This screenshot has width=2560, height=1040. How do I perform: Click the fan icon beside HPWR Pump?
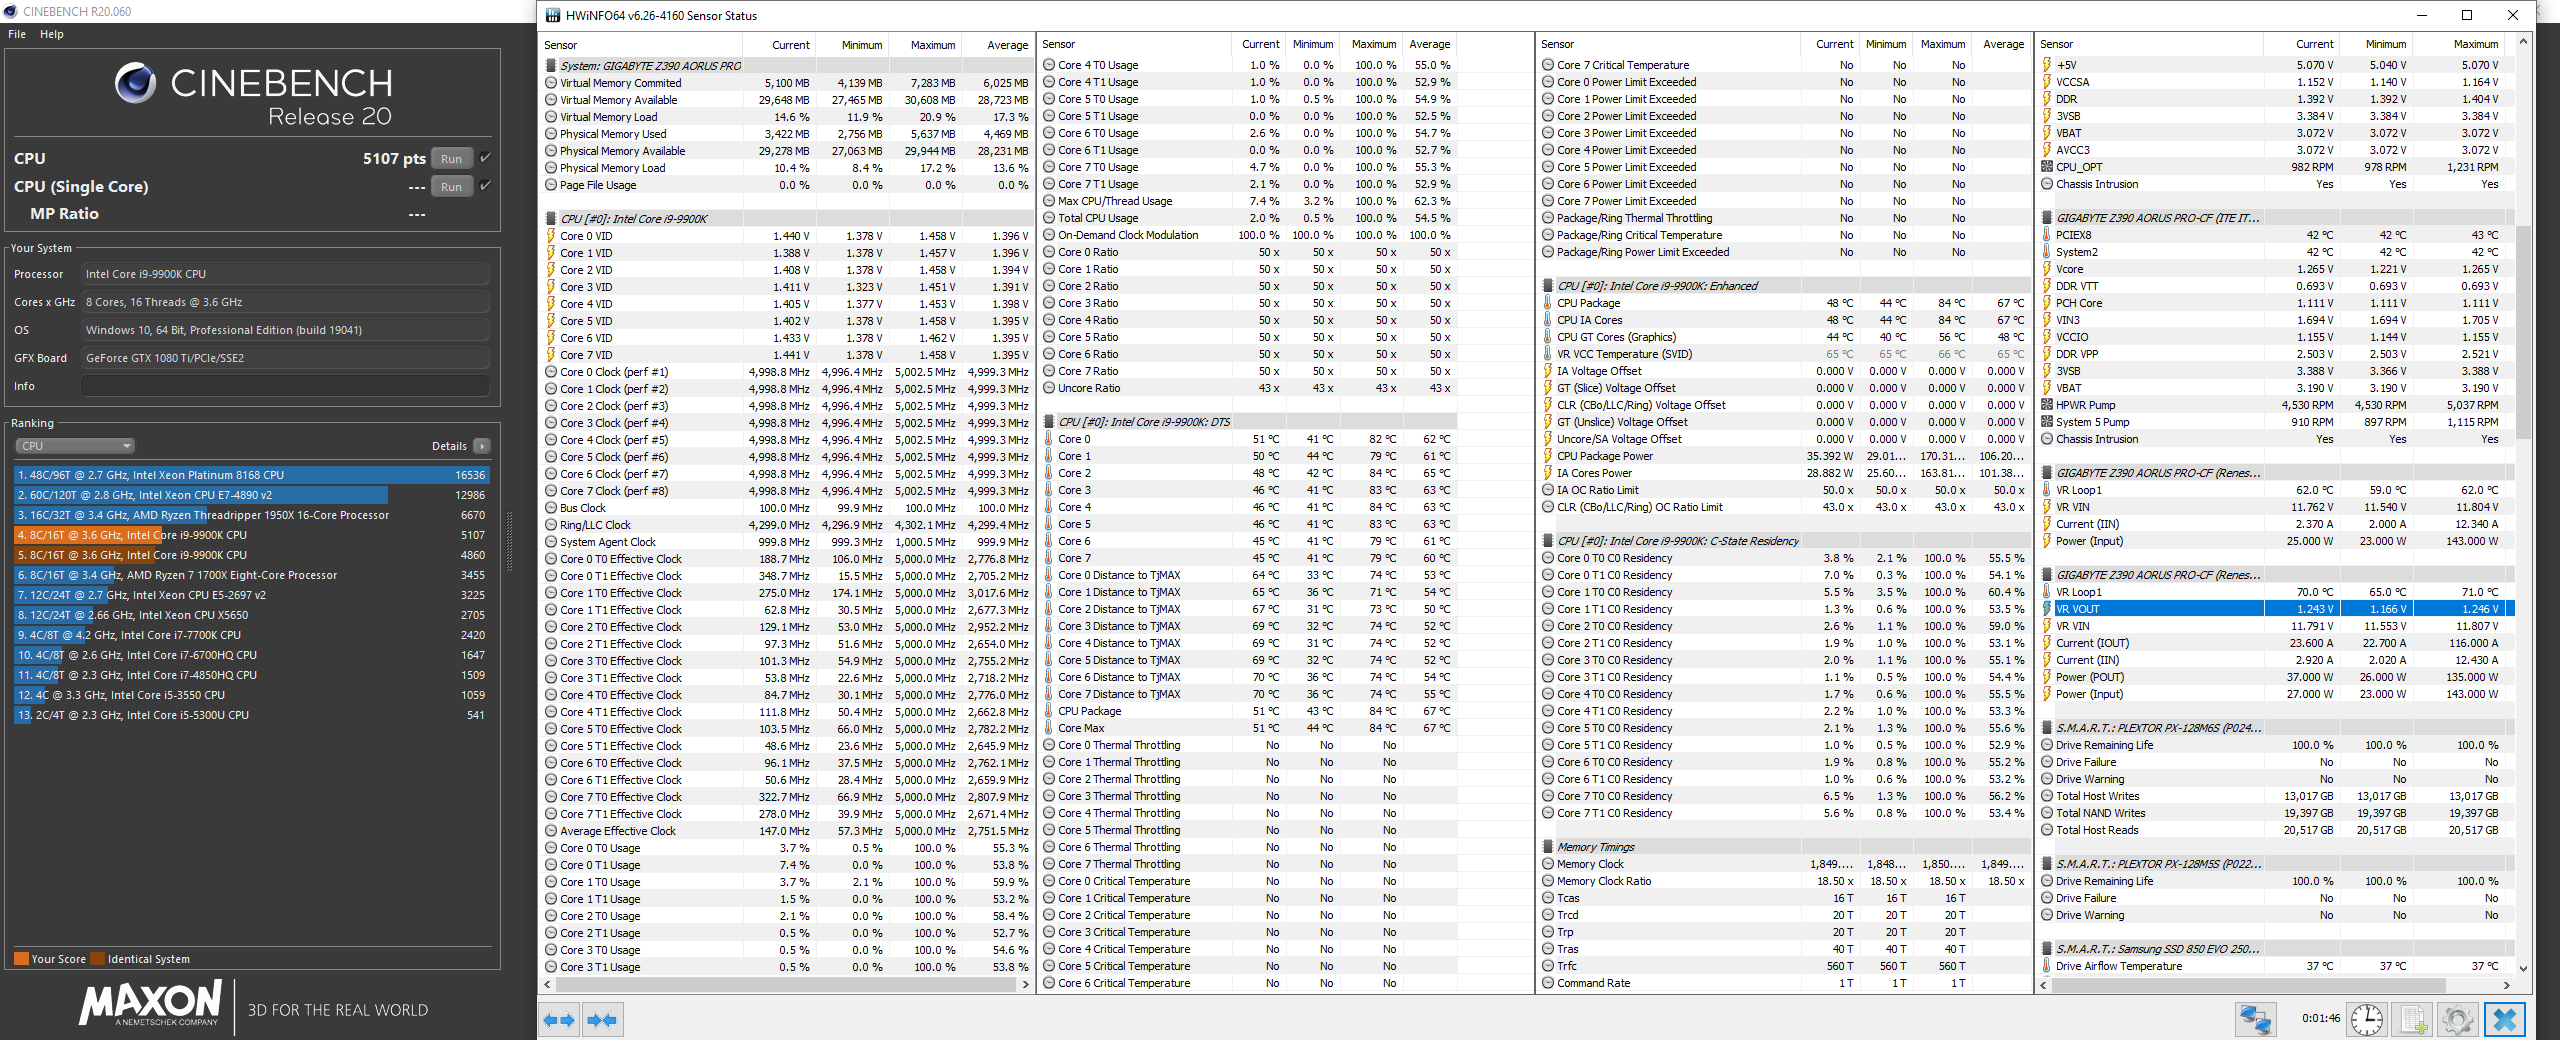pyautogui.click(x=2047, y=405)
